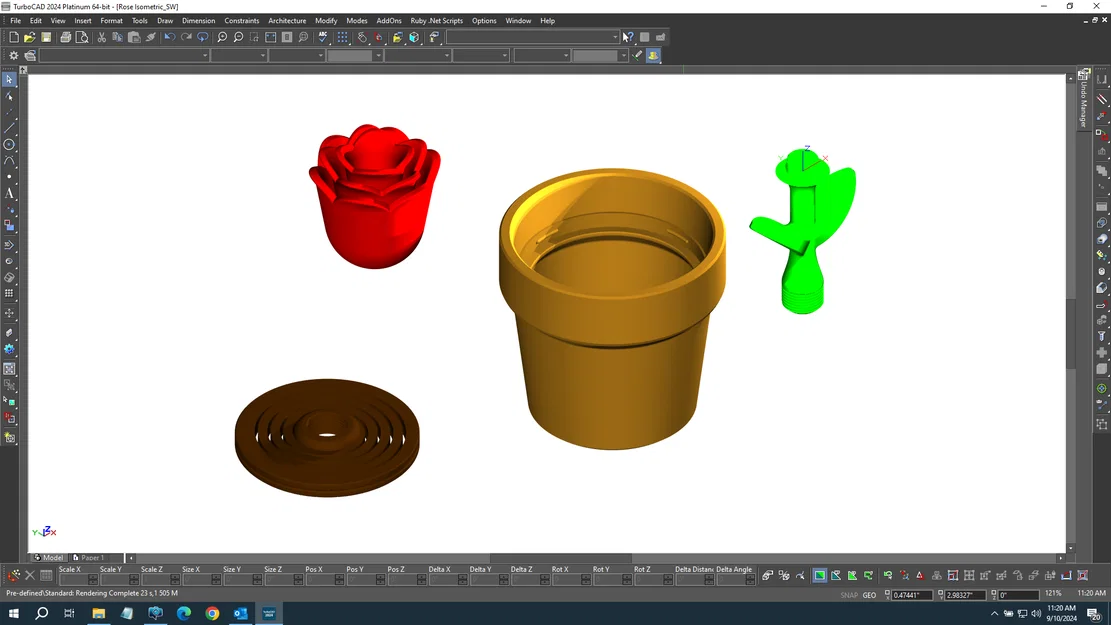
Task: Click the Undo arrow icon
Action: (x=169, y=36)
